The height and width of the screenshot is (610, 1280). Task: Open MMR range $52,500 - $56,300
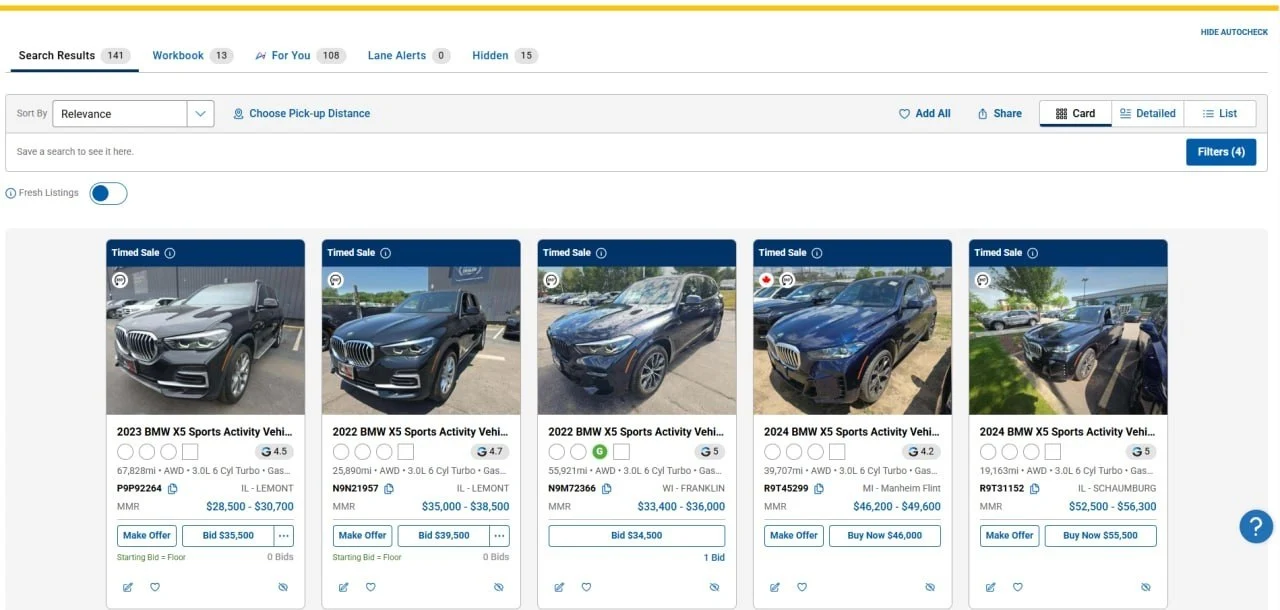pos(1112,507)
